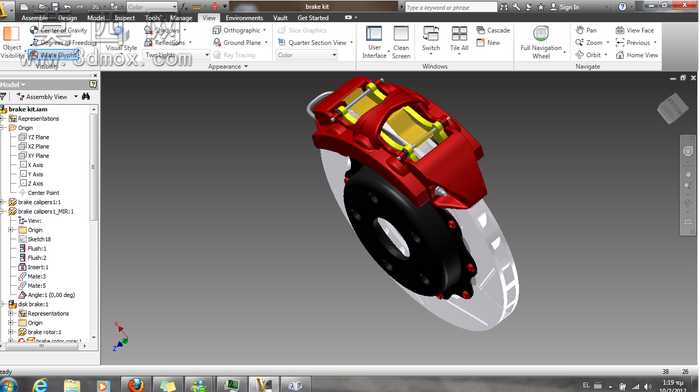Screen dimensions: 700x392
Task: Select Orthographic projection mode
Action: (237, 30)
